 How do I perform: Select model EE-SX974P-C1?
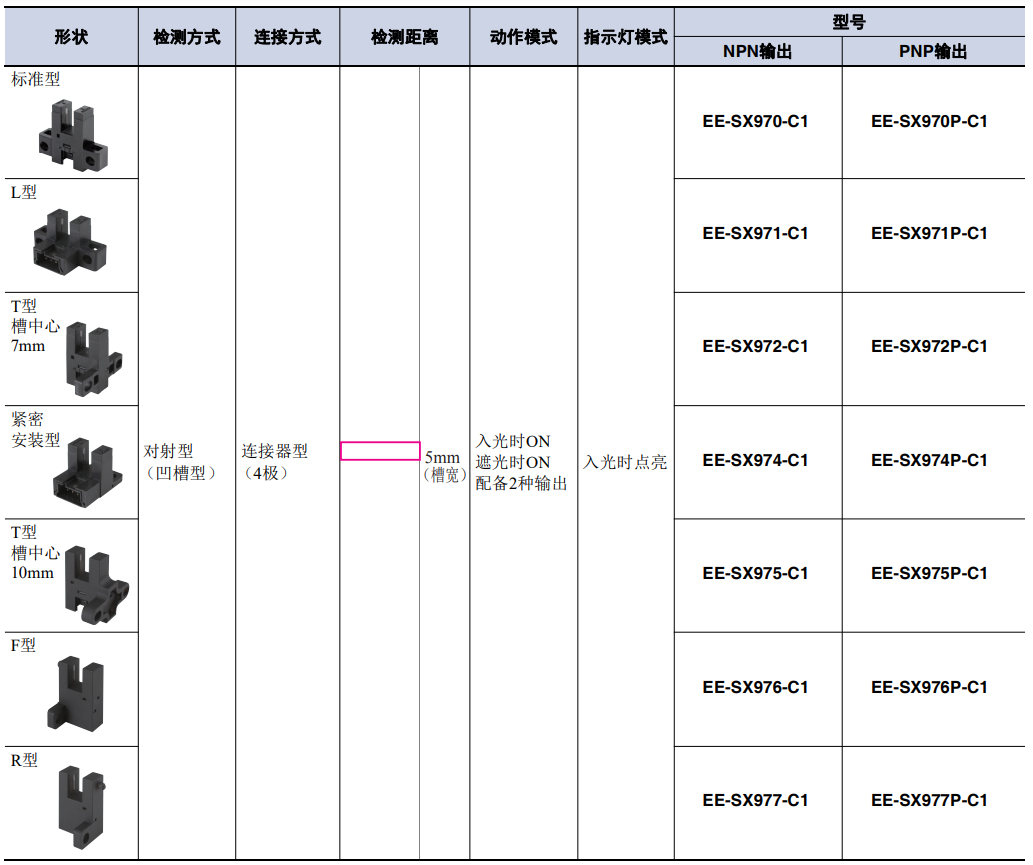click(x=929, y=460)
